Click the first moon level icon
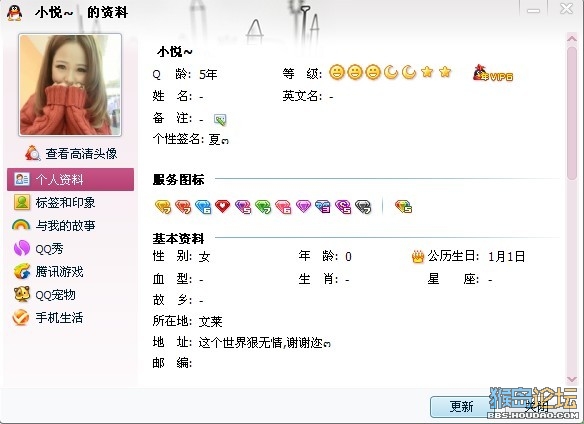 [x=391, y=72]
